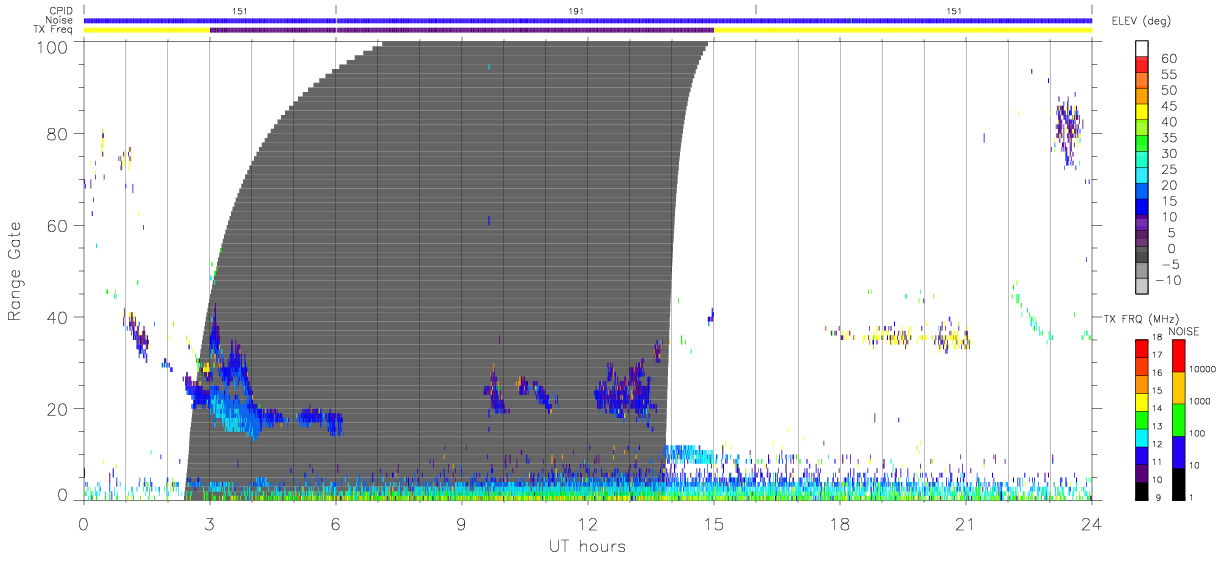Click the "NOISE" legend title
1228x567 pixels.
1183,331
